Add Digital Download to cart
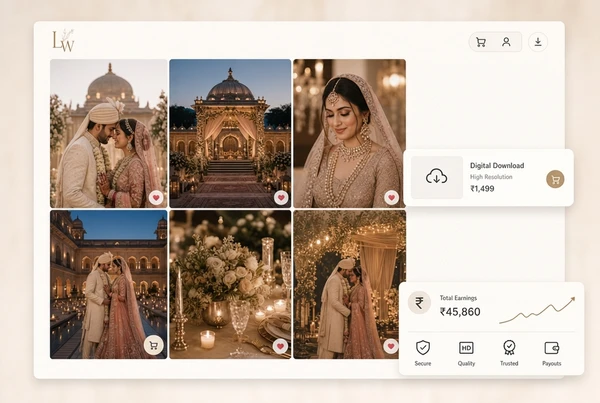 coord(555,179)
